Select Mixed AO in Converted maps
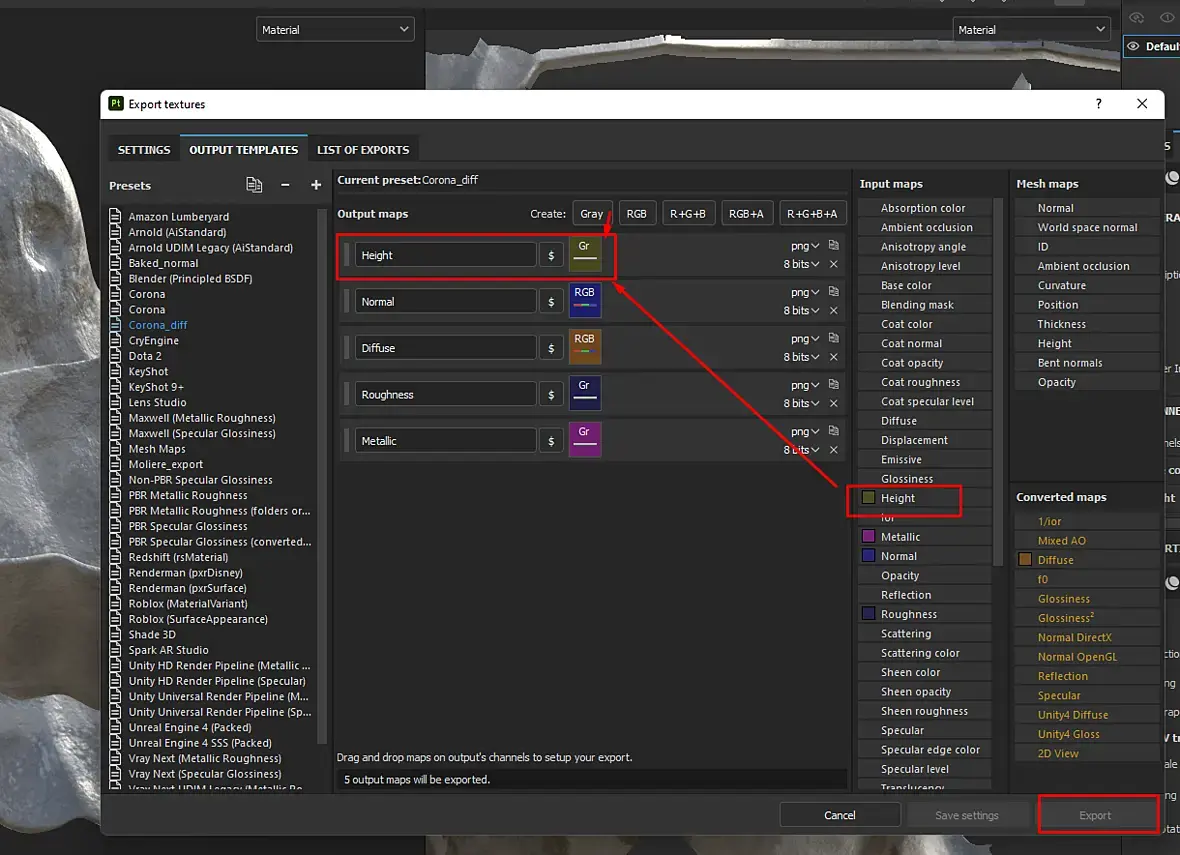Viewport: 1180px width, 855px height. coord(1061,541)
